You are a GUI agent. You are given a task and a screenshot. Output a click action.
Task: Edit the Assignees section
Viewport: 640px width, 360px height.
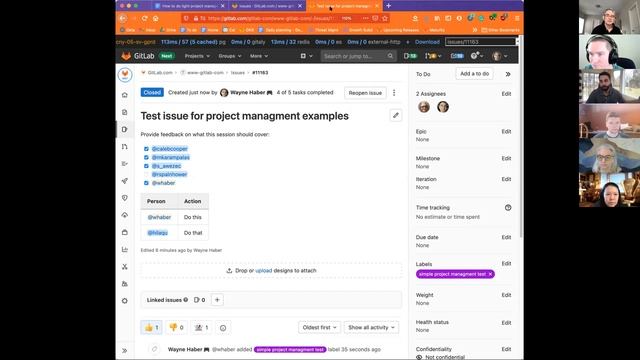tap(506, 94)
